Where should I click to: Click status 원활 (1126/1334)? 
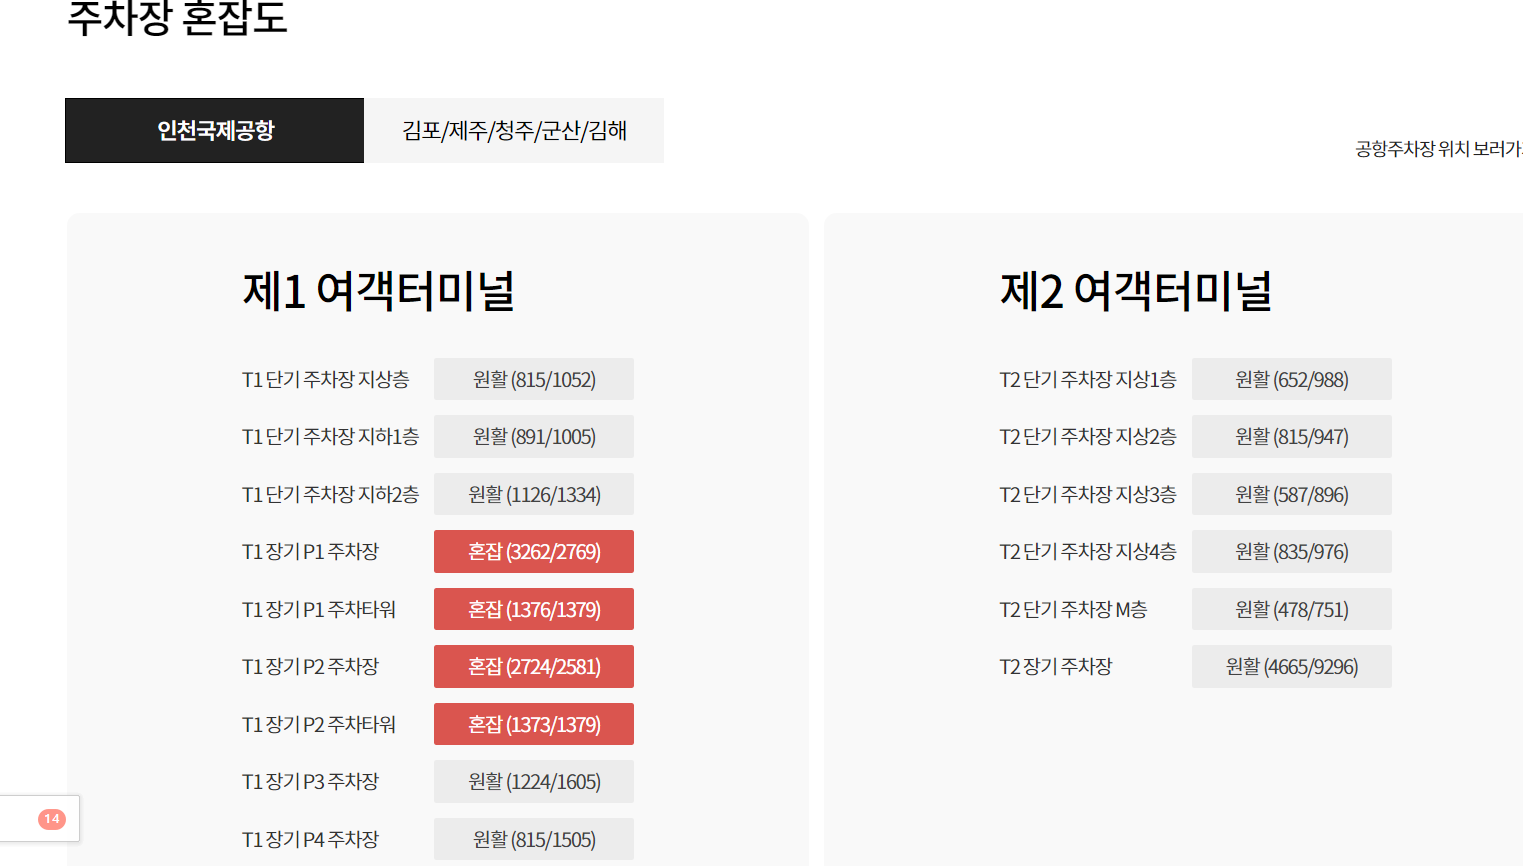534,494
